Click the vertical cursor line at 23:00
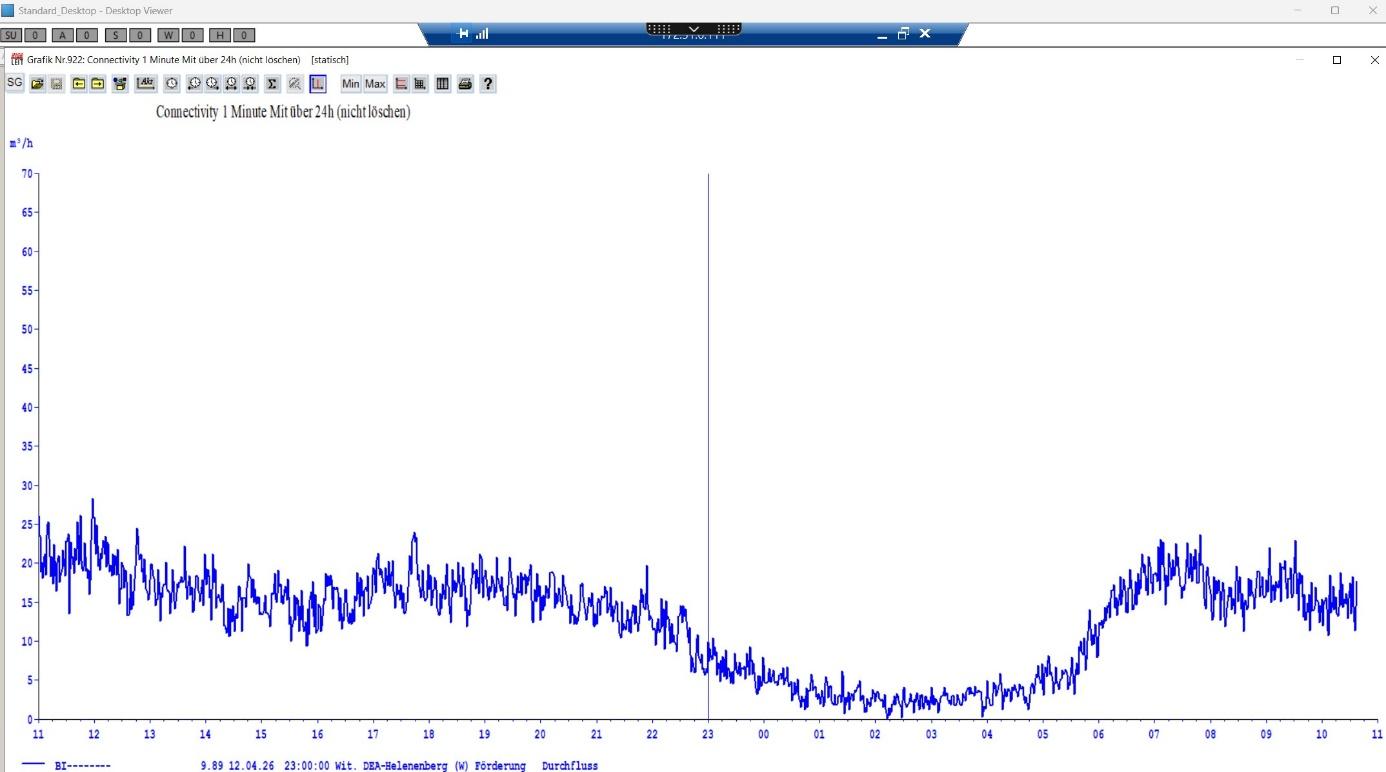 (x=708, y=400)
